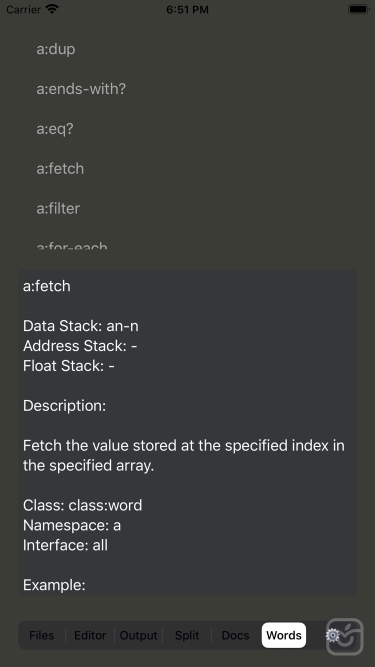Viewport: 375px width, 667px height.
Task: Tap the battery indicator icon
Action: pos(358,9)
